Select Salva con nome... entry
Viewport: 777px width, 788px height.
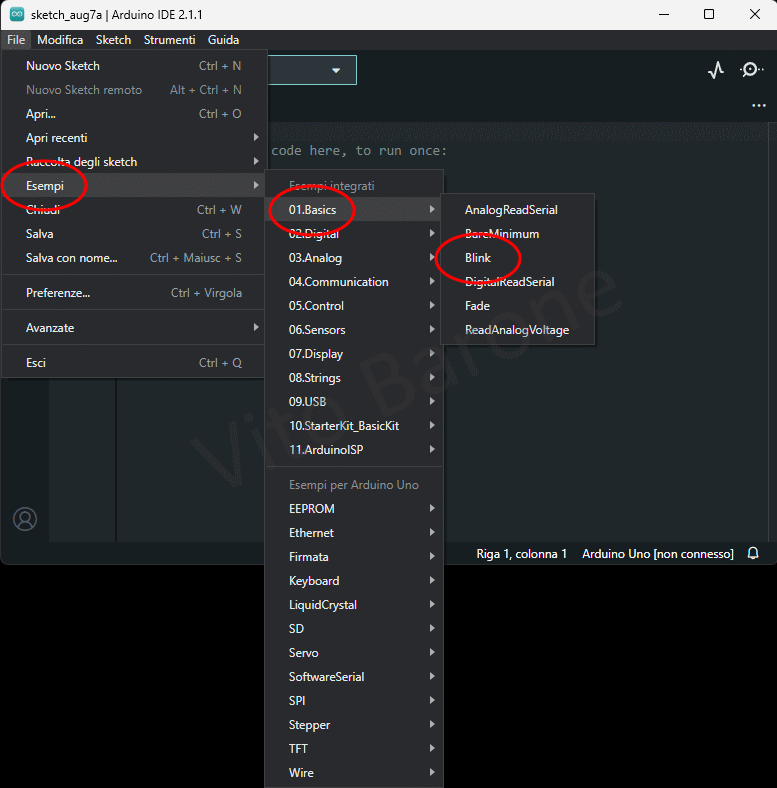coord(134,258)
